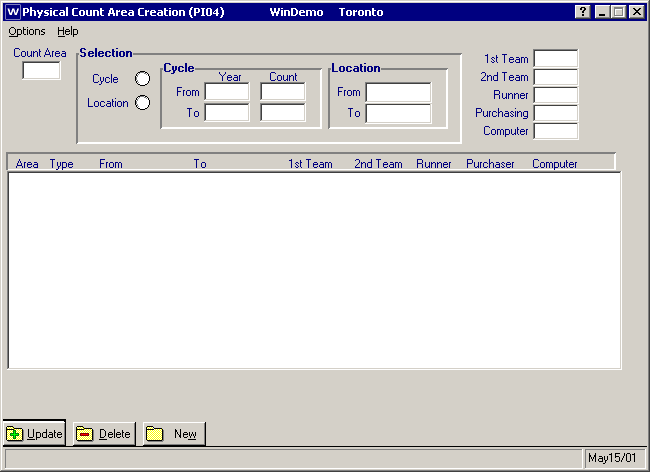Click the Cycle From Year field
The width and height of the screenshot is (650, 472).
227,92
